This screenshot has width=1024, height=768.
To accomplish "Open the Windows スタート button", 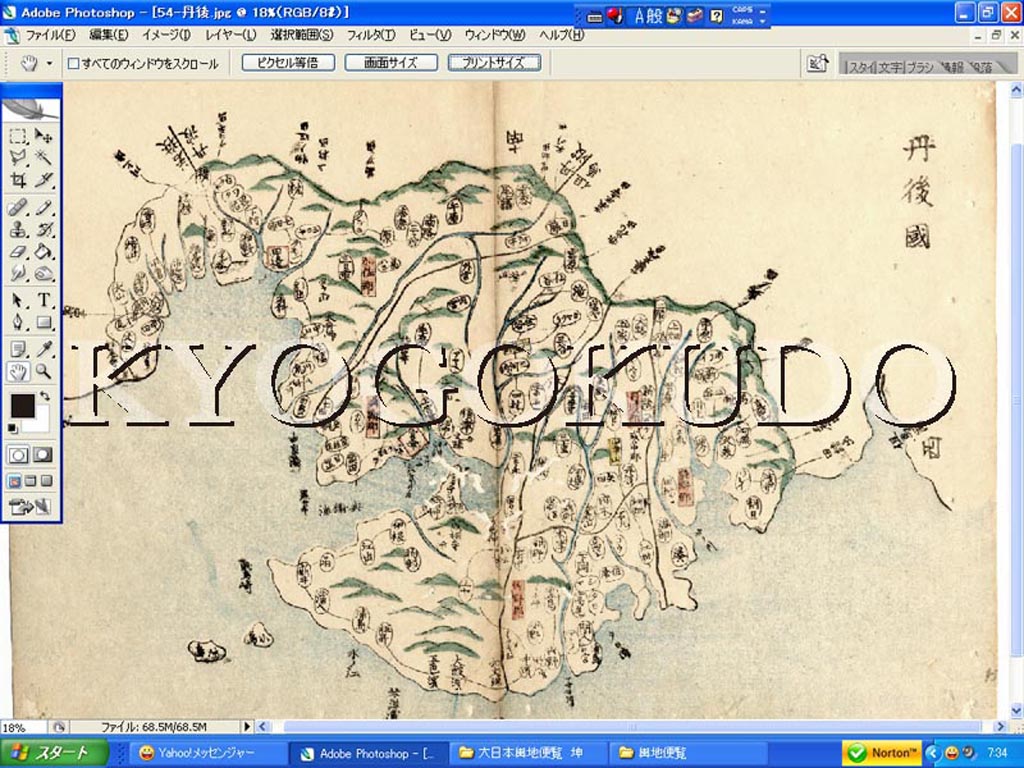I will (x=54, y=753).
